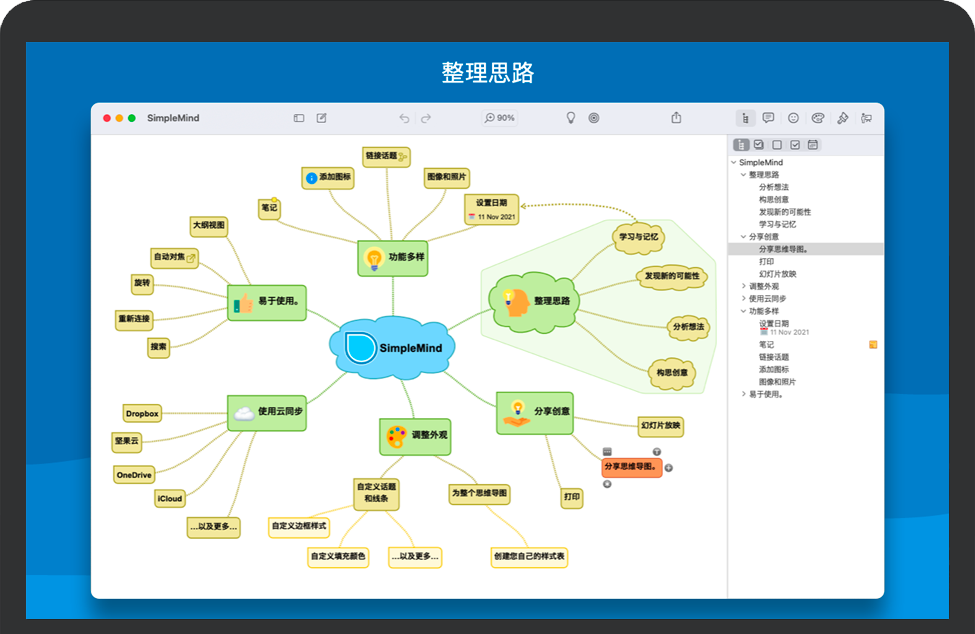Select 分析想法 row in the outline
Screen dimensions: 975x634
pyautogui.click(x=805, y=187)
